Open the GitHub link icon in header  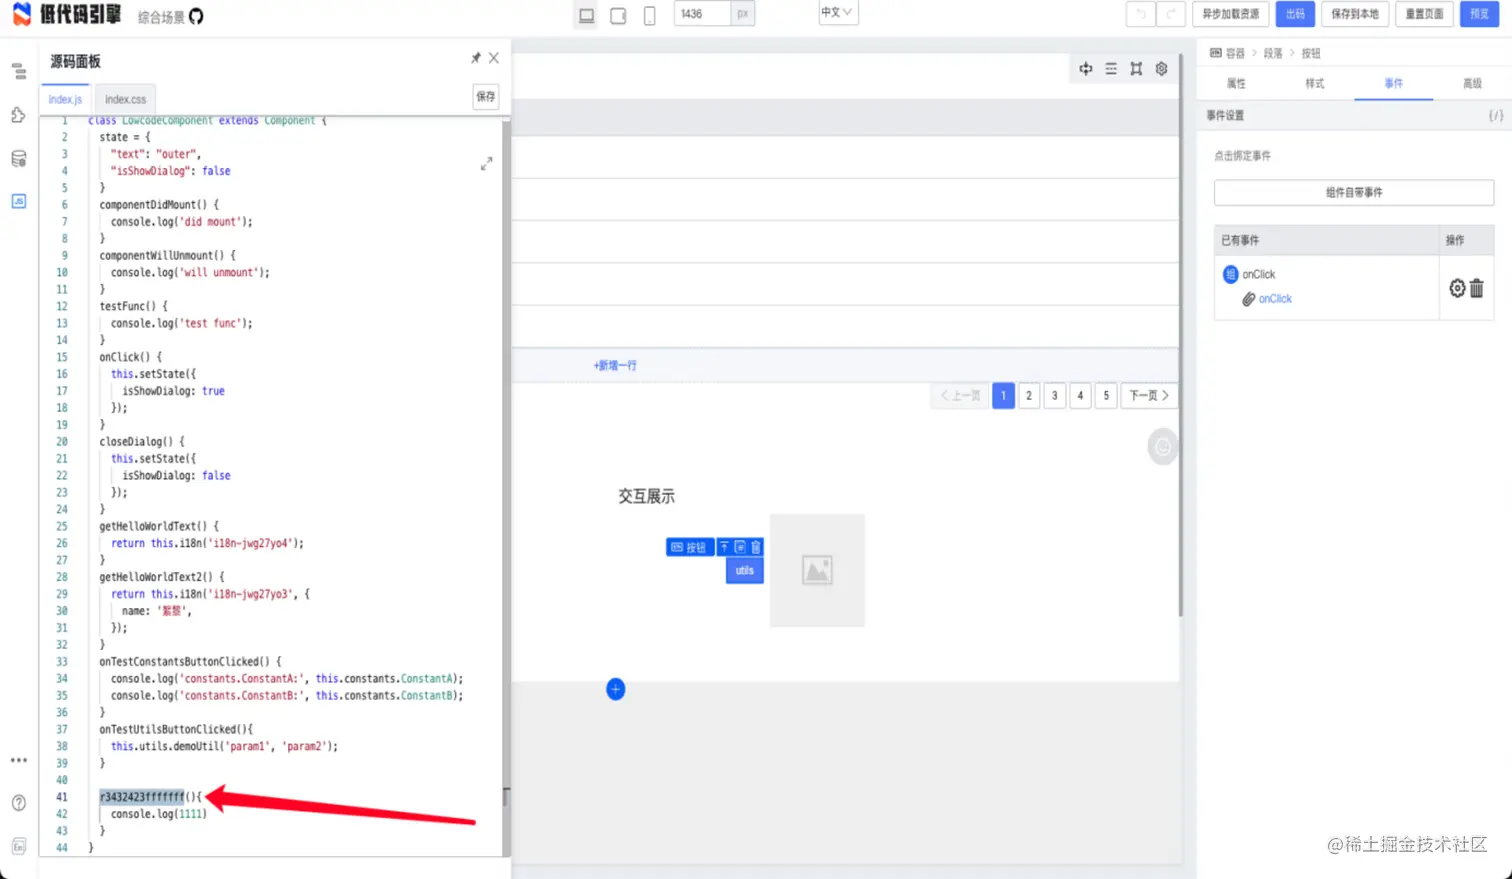[196, 16]
